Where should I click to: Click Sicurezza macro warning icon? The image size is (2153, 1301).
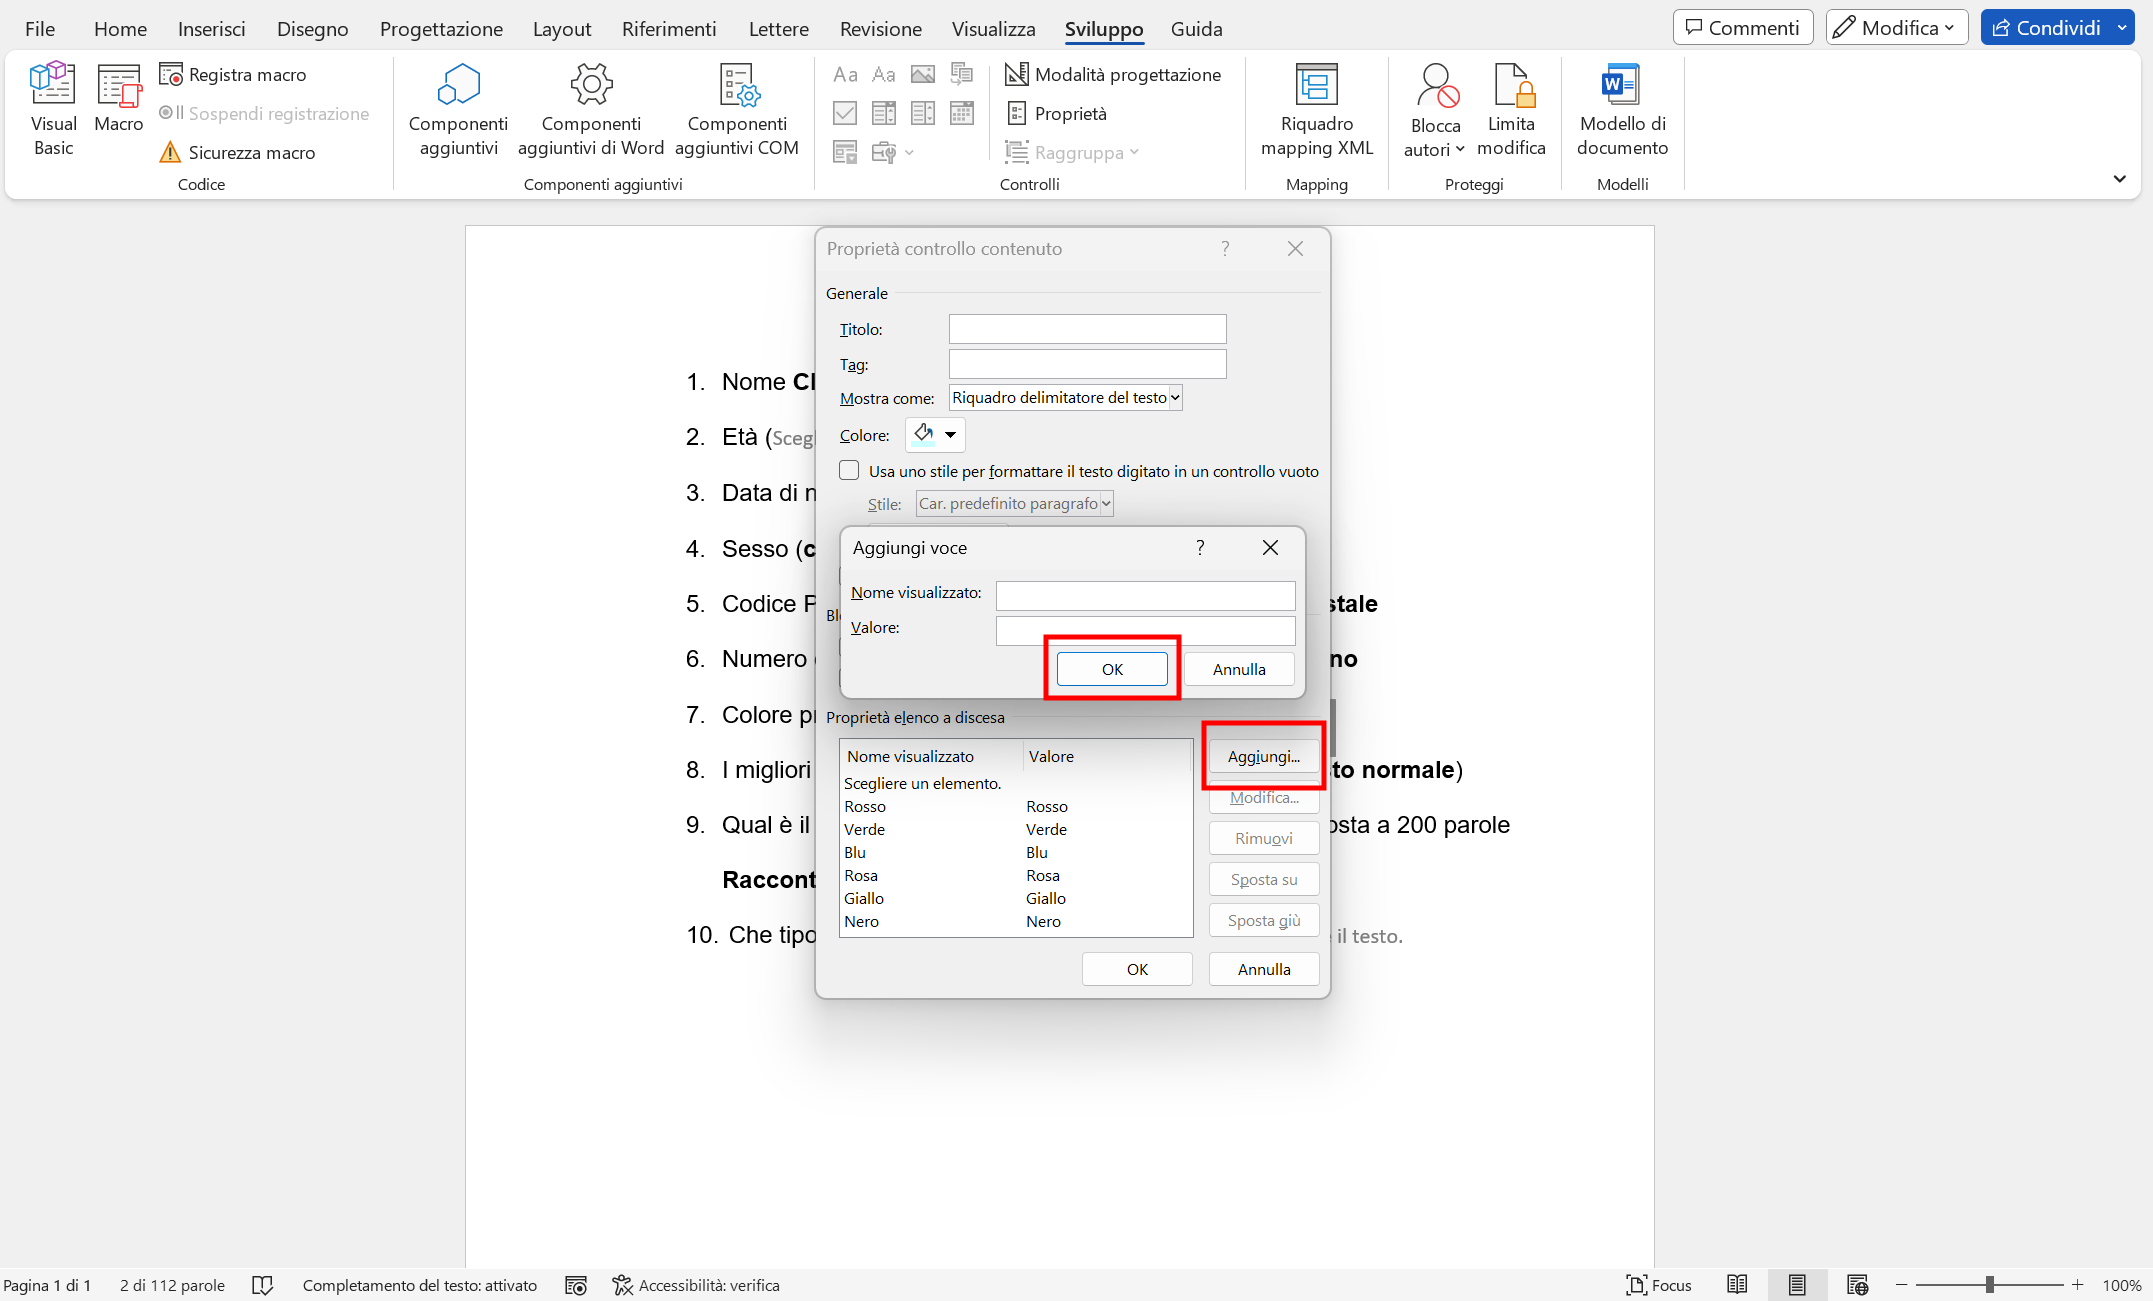coord(170,152)
